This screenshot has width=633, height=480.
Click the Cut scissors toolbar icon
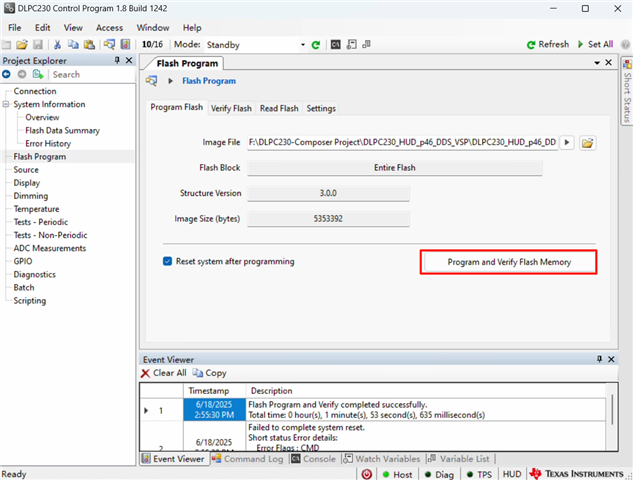click(x=57, y=44)
